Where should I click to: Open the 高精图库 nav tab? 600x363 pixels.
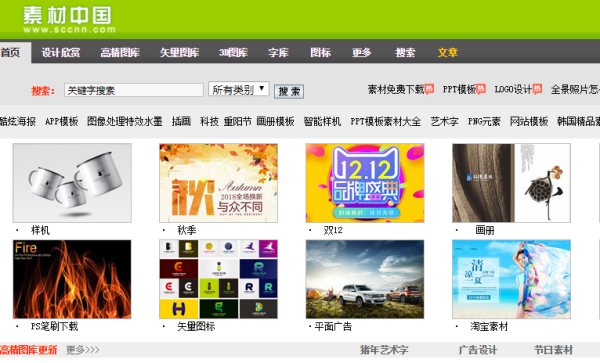point(120,52)
